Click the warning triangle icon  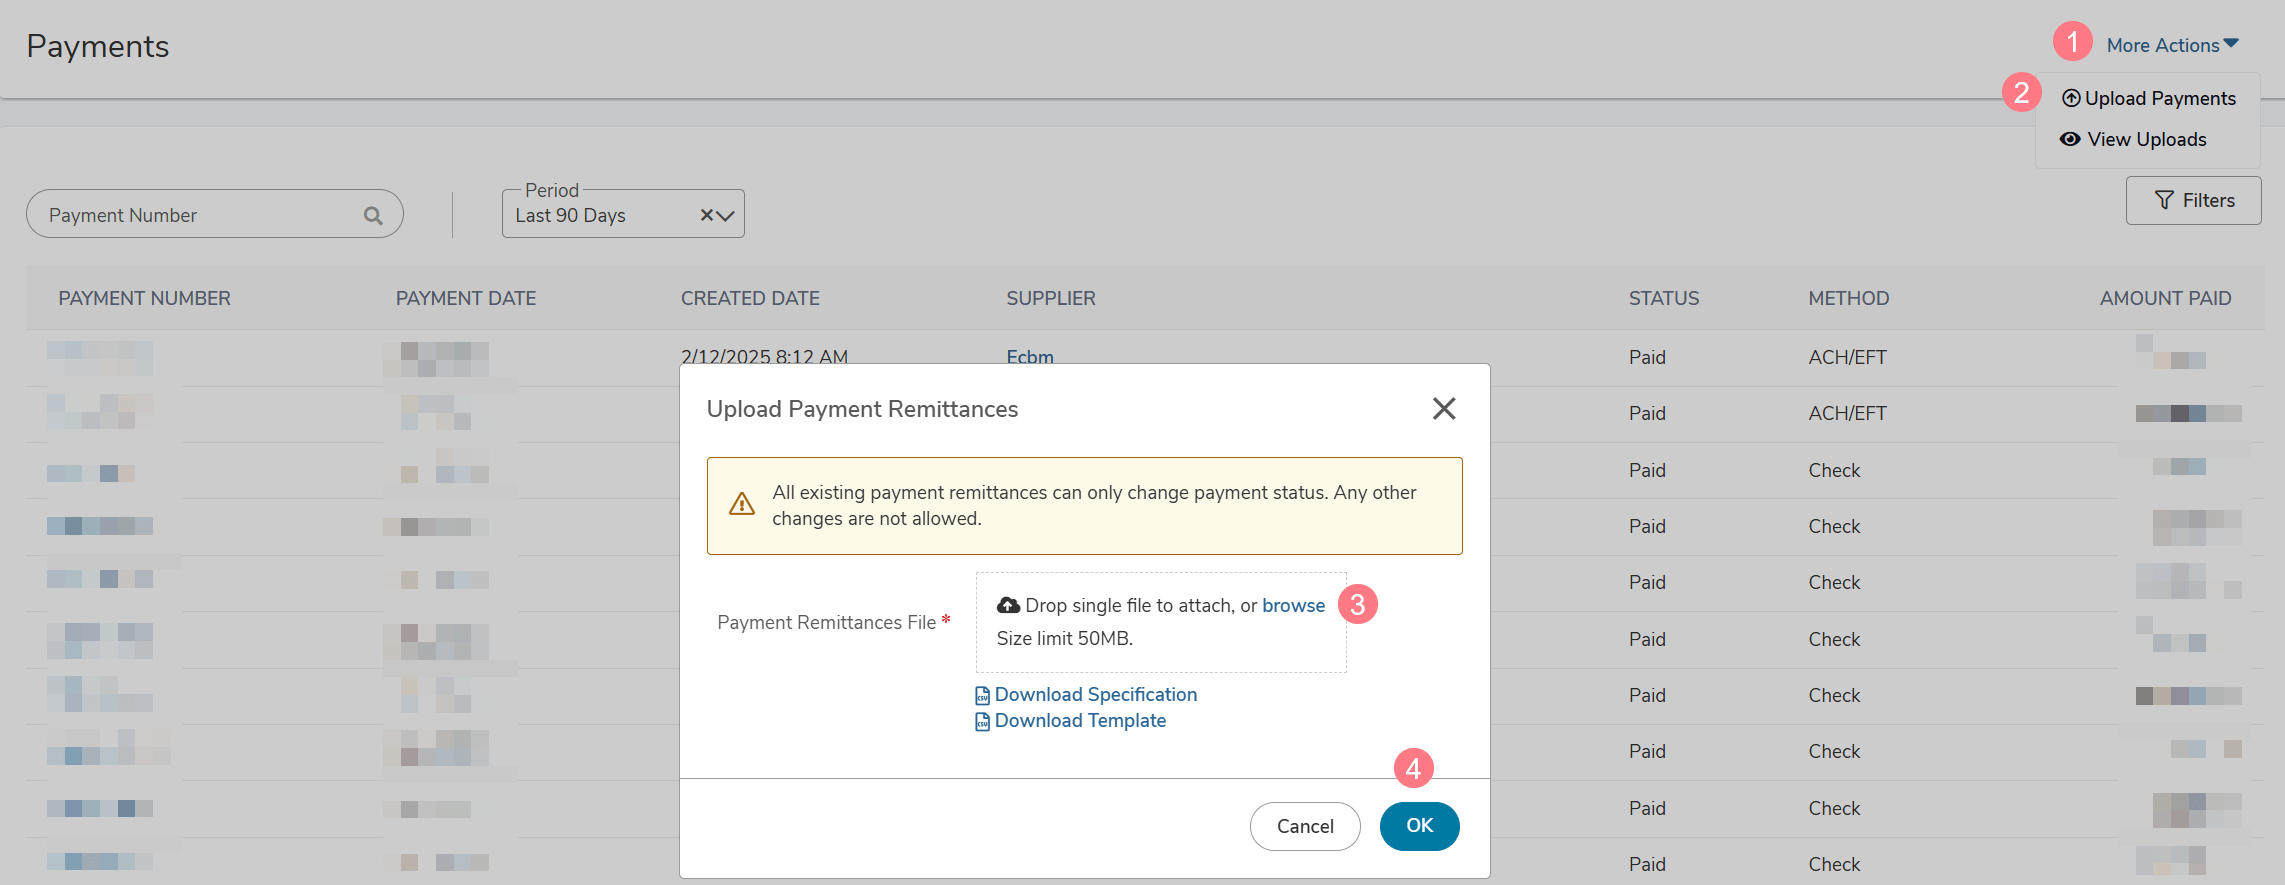coord(742,504)
